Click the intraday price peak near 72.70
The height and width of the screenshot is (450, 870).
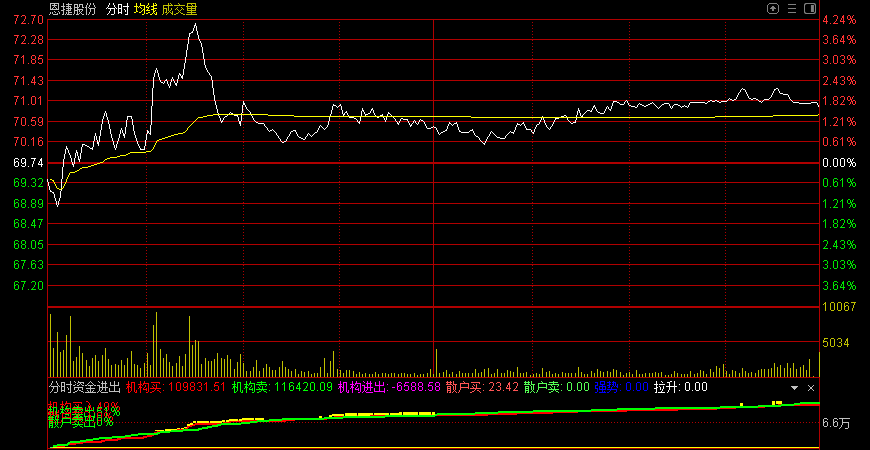(x=194, y=25)
